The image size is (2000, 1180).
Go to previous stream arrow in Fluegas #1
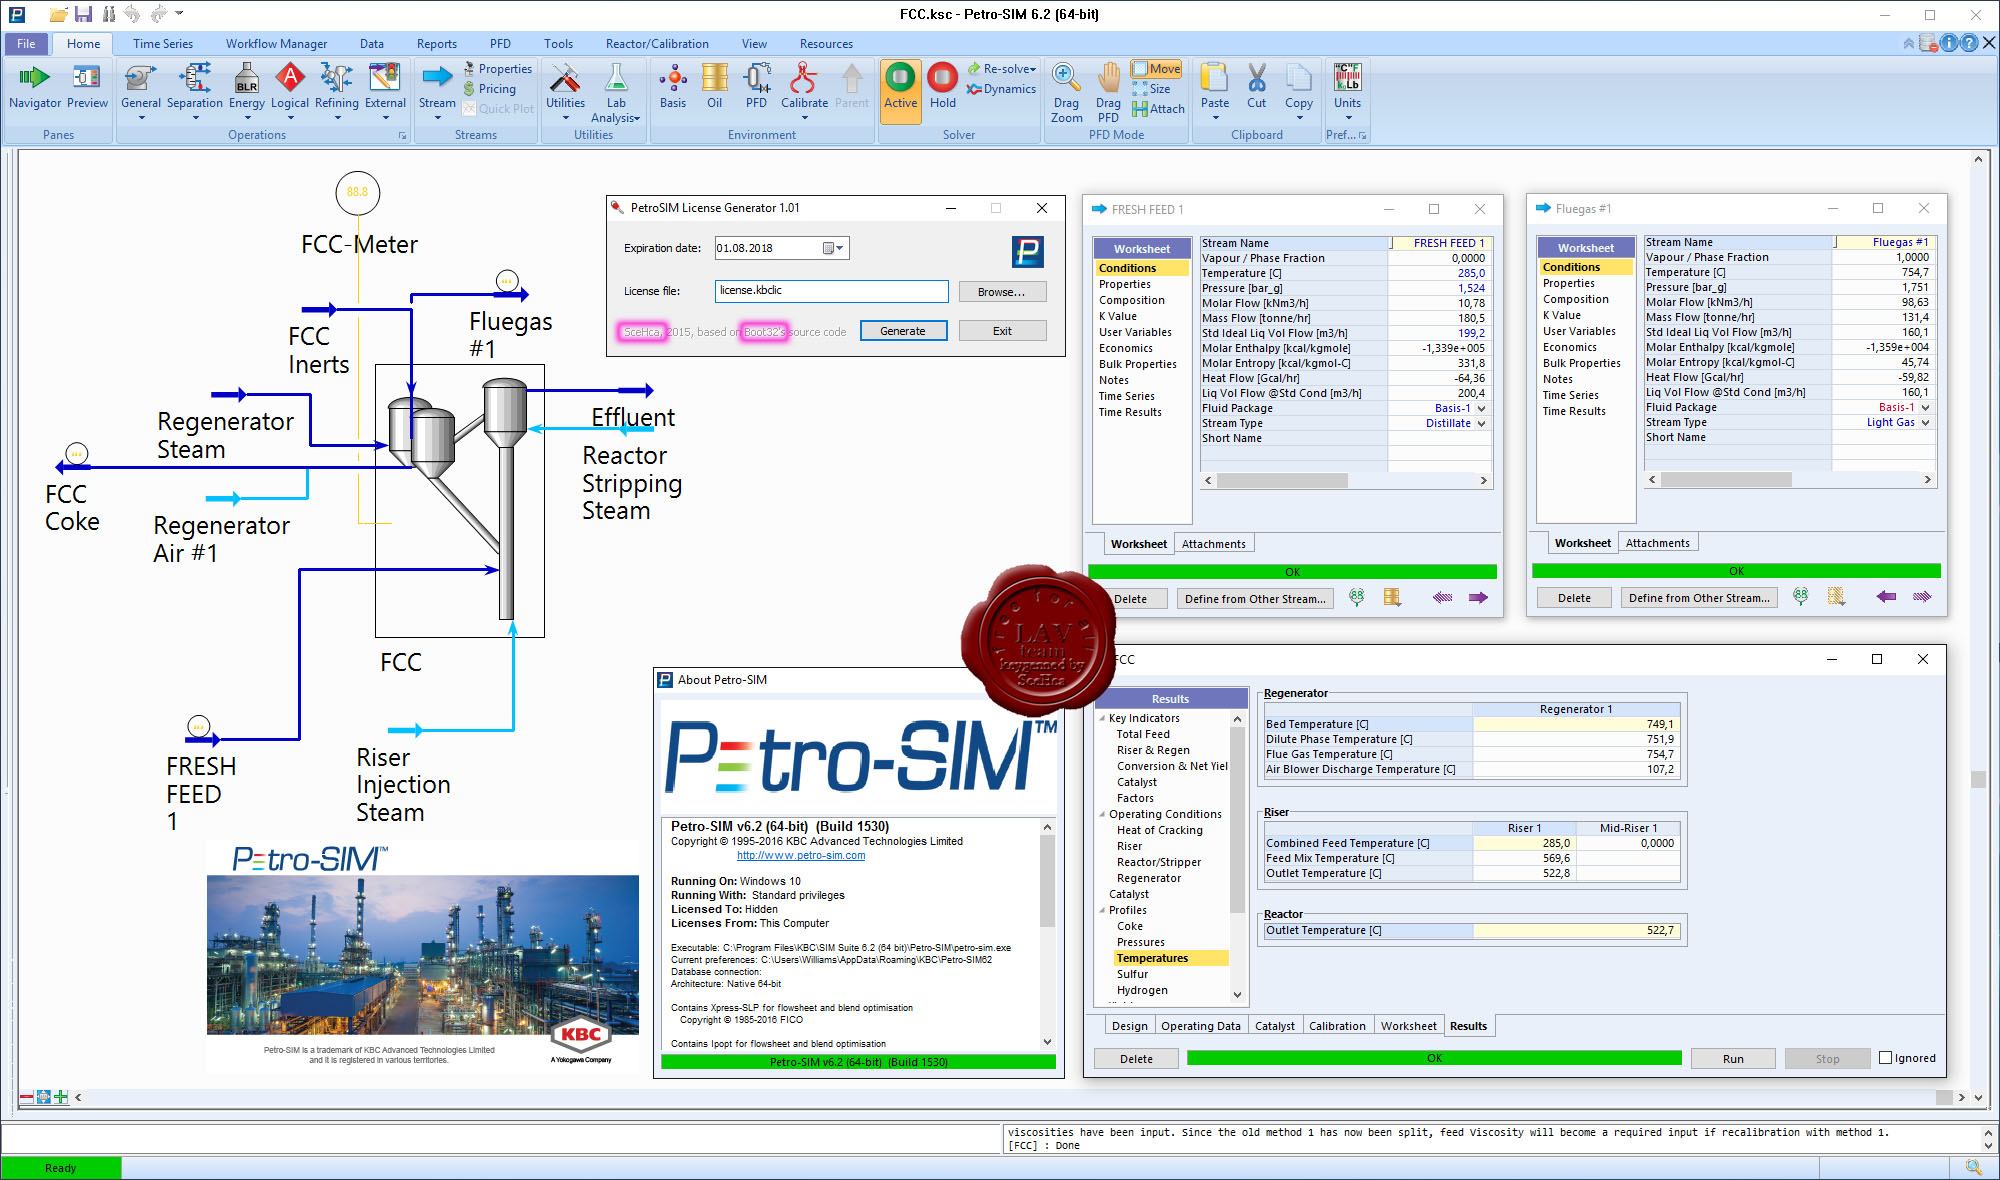pos(1886,597)
